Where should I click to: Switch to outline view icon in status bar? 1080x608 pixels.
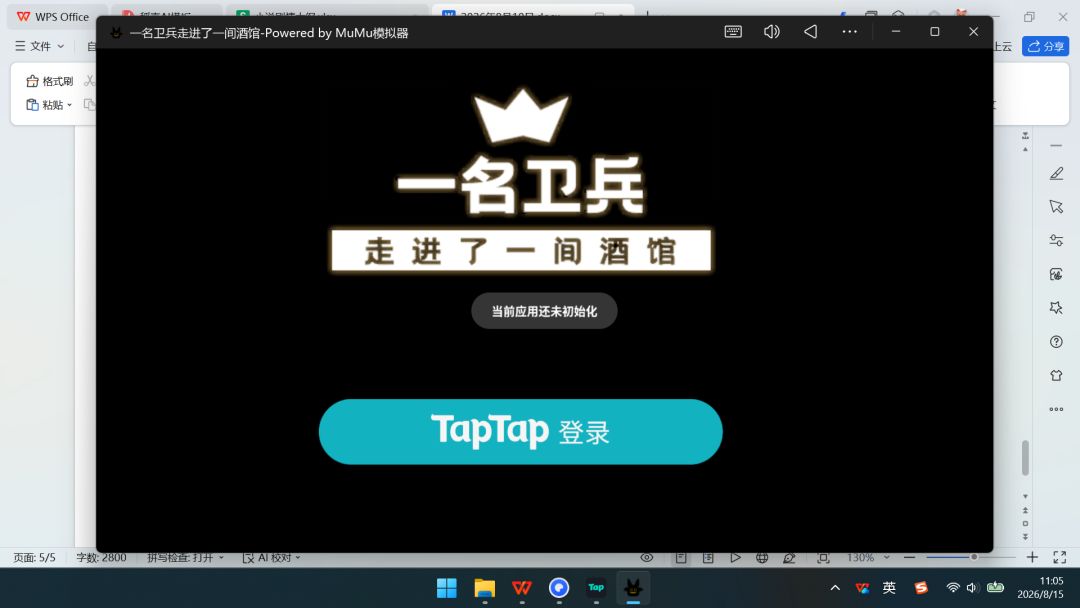[708, 558]
